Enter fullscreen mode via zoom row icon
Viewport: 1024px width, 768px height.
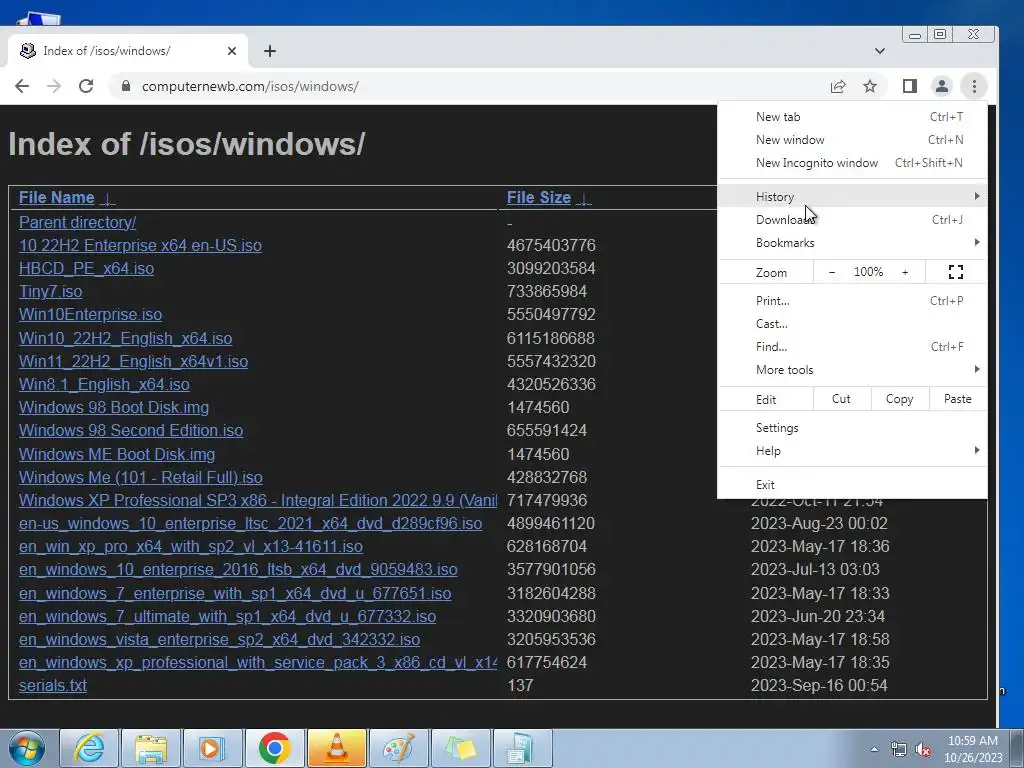955,272
